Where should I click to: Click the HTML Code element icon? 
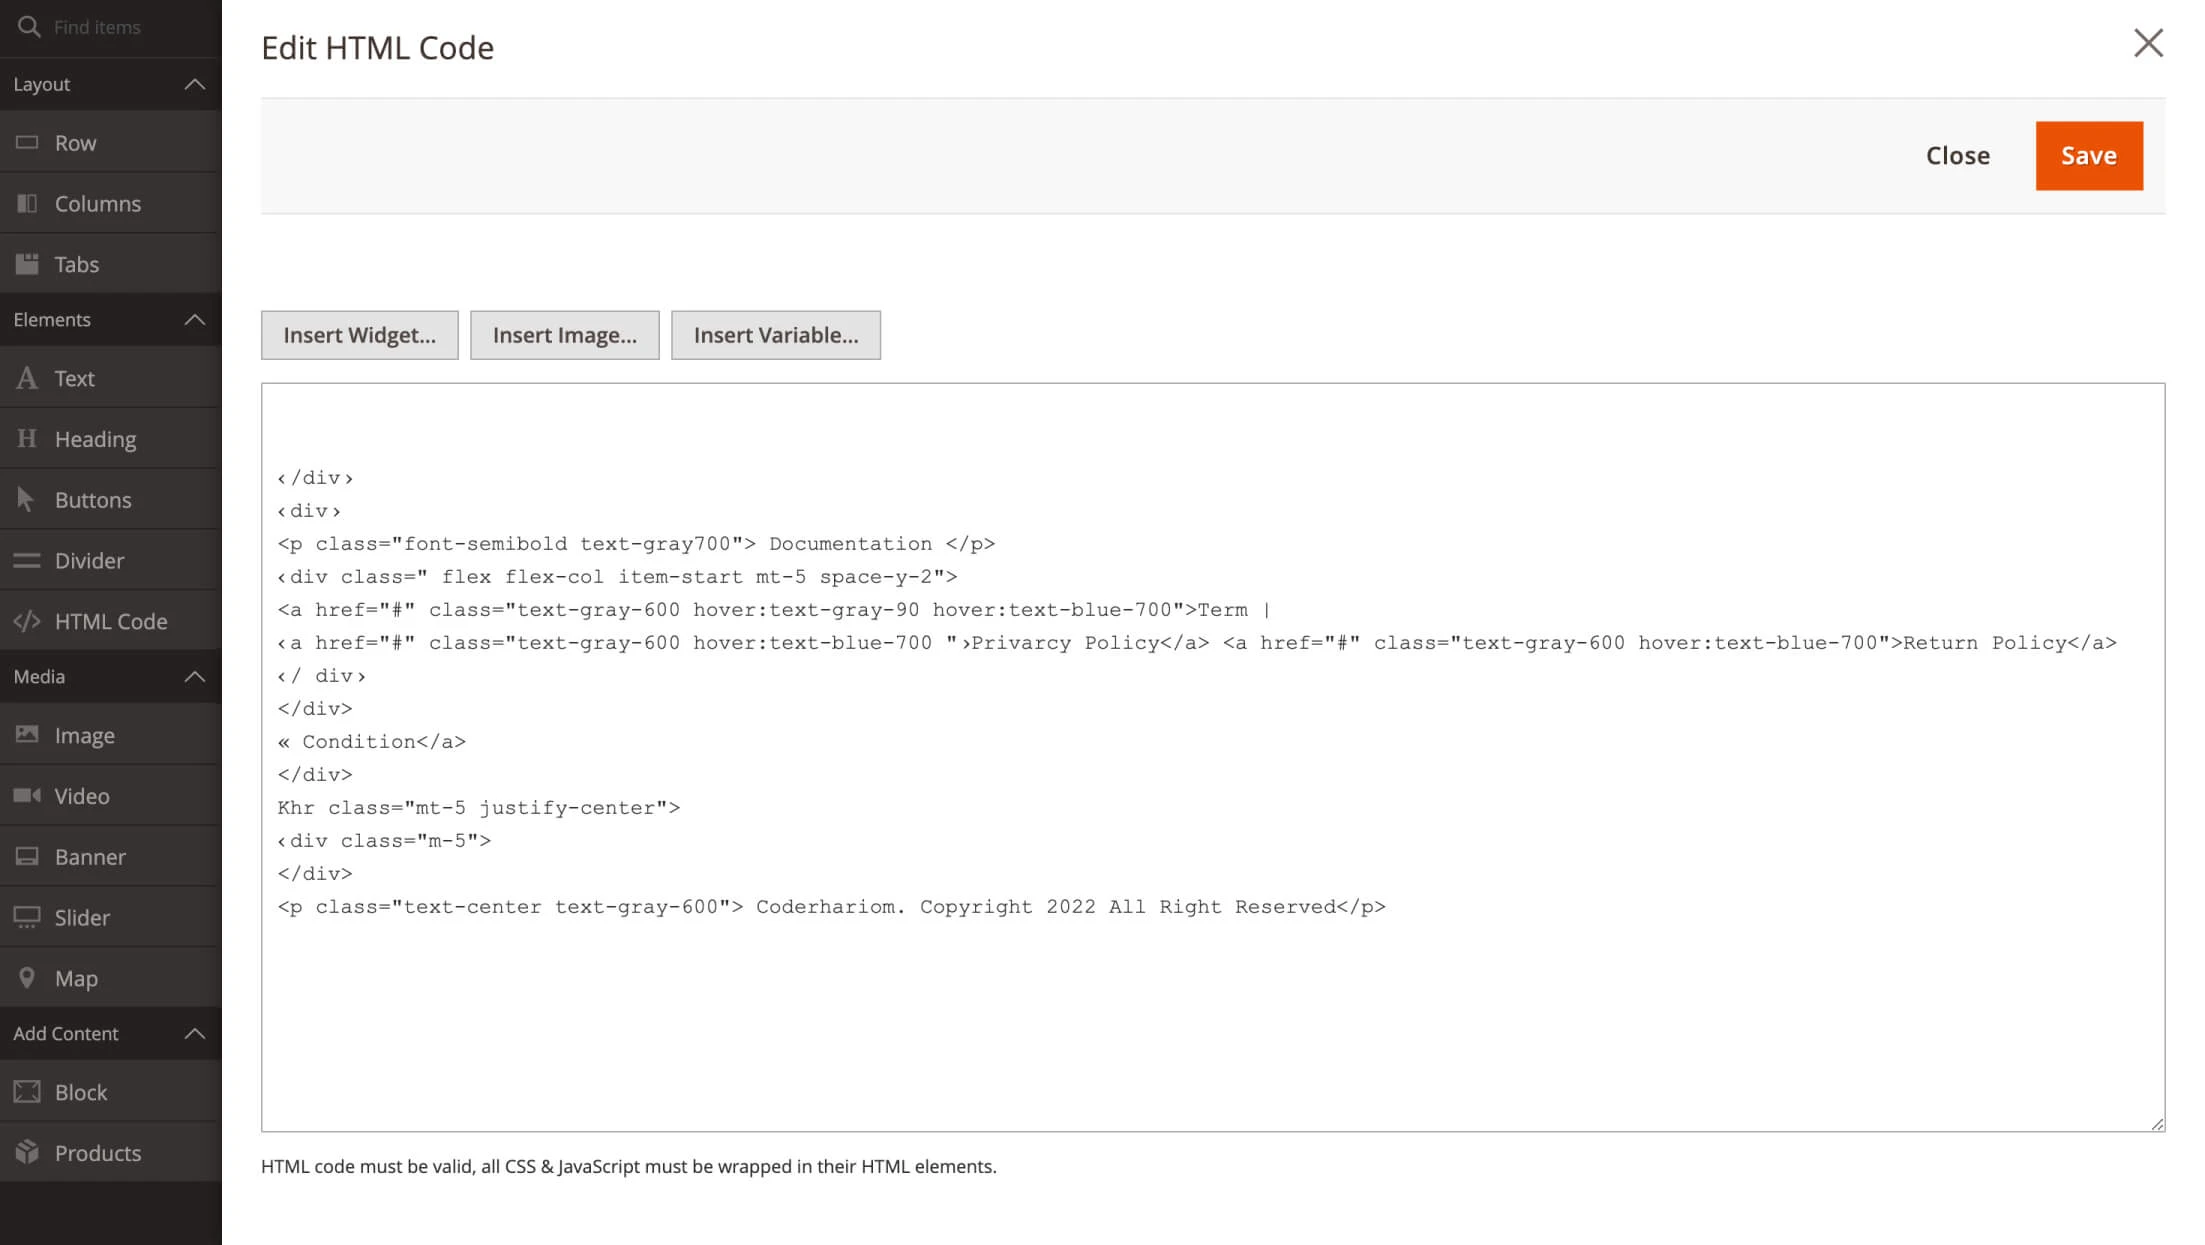27,621
